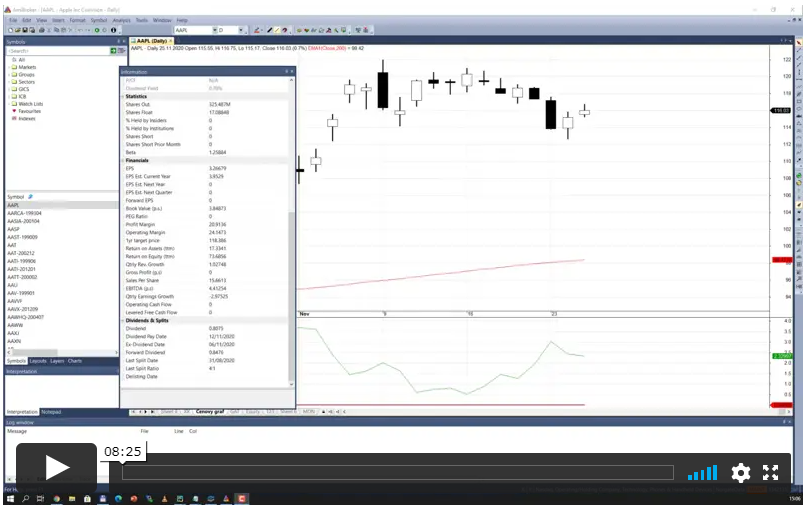Switch to the Notepad tab
The image size is (805, 508).
point(51,412)
